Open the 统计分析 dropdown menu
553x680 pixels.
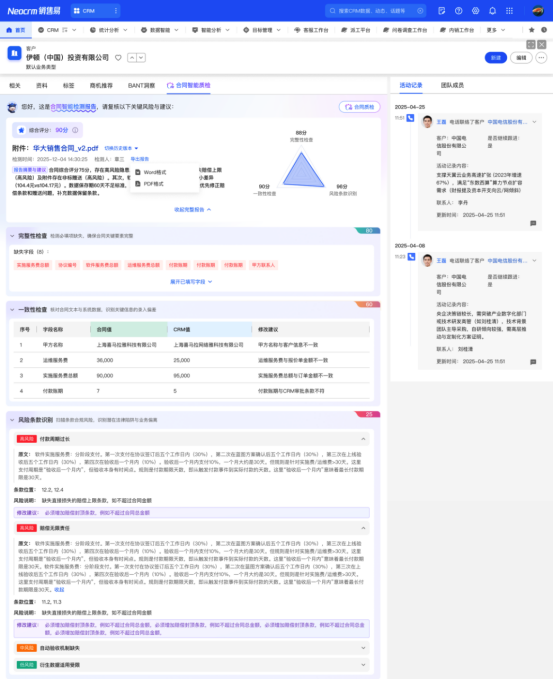pos(108,30)
